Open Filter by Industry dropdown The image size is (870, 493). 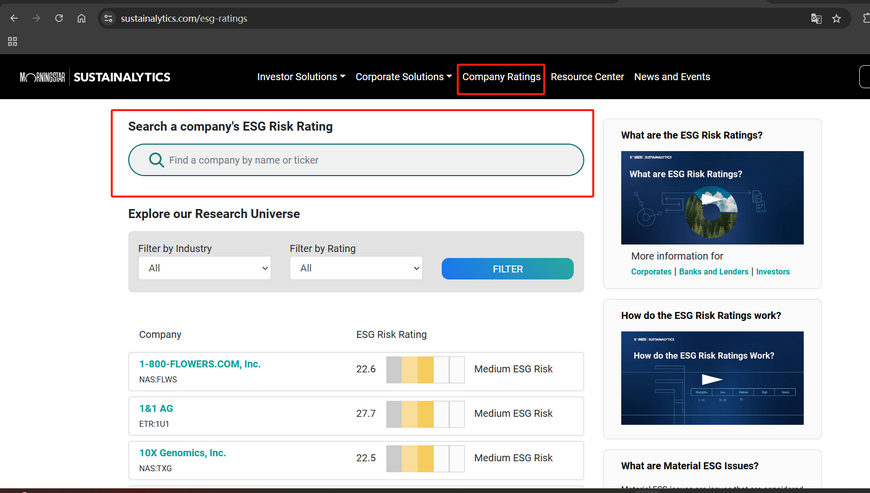click(204, 268)
